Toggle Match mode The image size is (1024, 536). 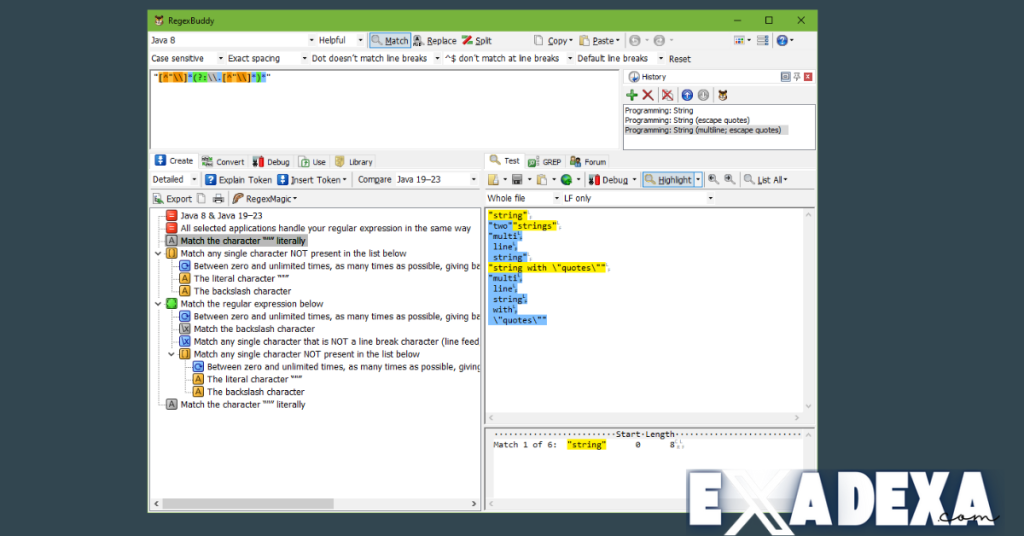390,40
